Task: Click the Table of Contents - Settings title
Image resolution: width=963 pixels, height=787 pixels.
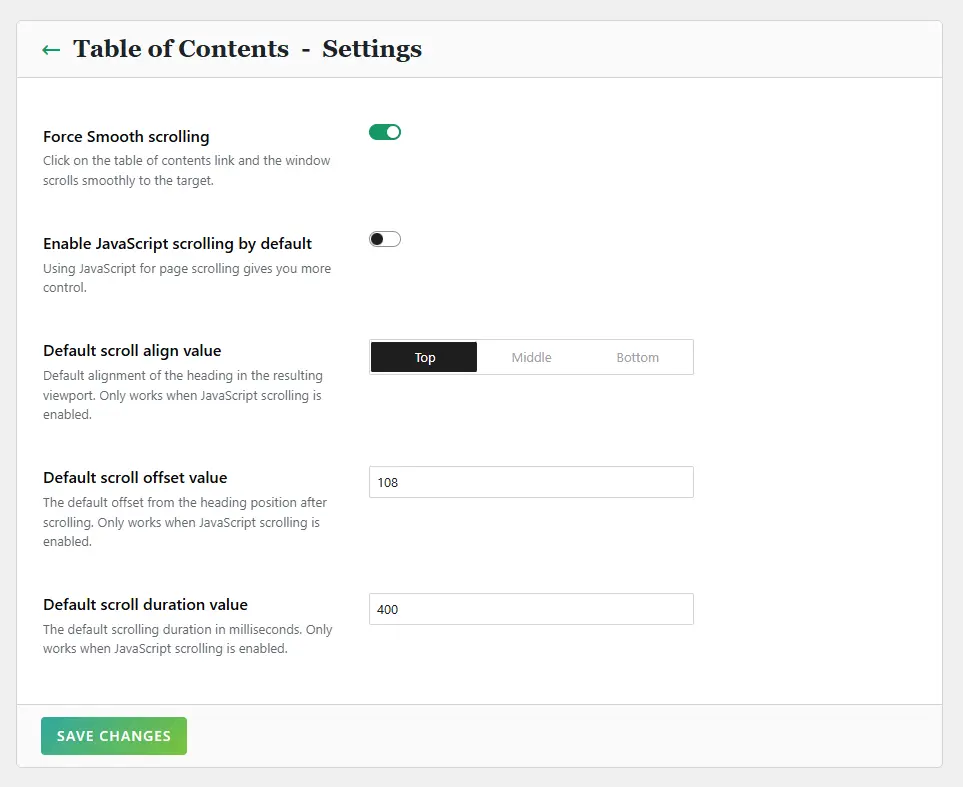Action: 247,49
